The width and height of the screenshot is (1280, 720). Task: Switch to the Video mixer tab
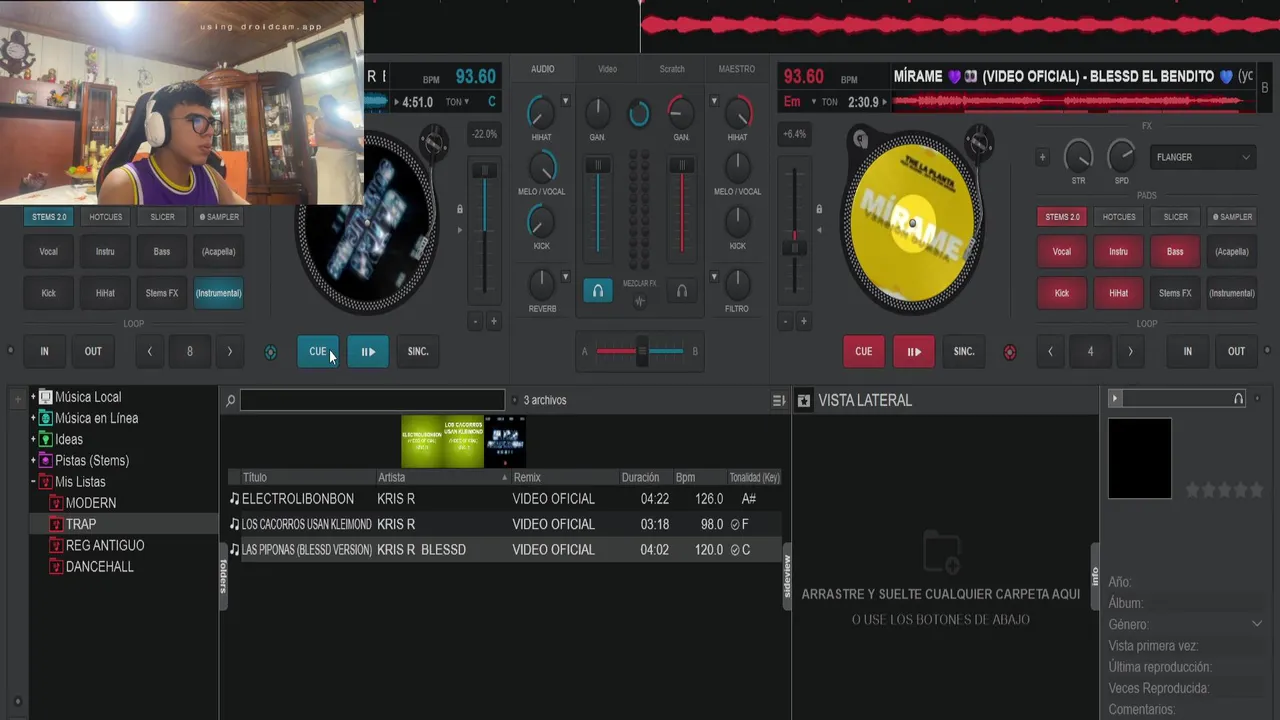[x=607, y=69]
